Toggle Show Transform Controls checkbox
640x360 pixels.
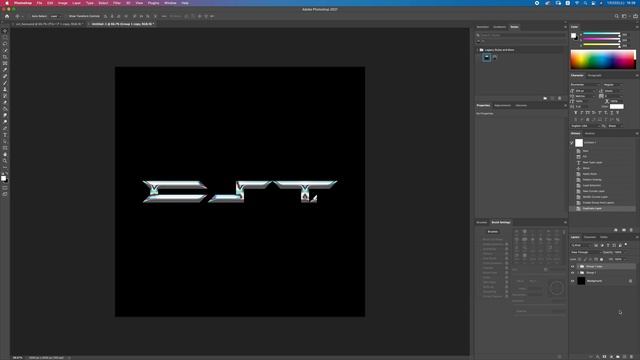click(x=67, y=16)
